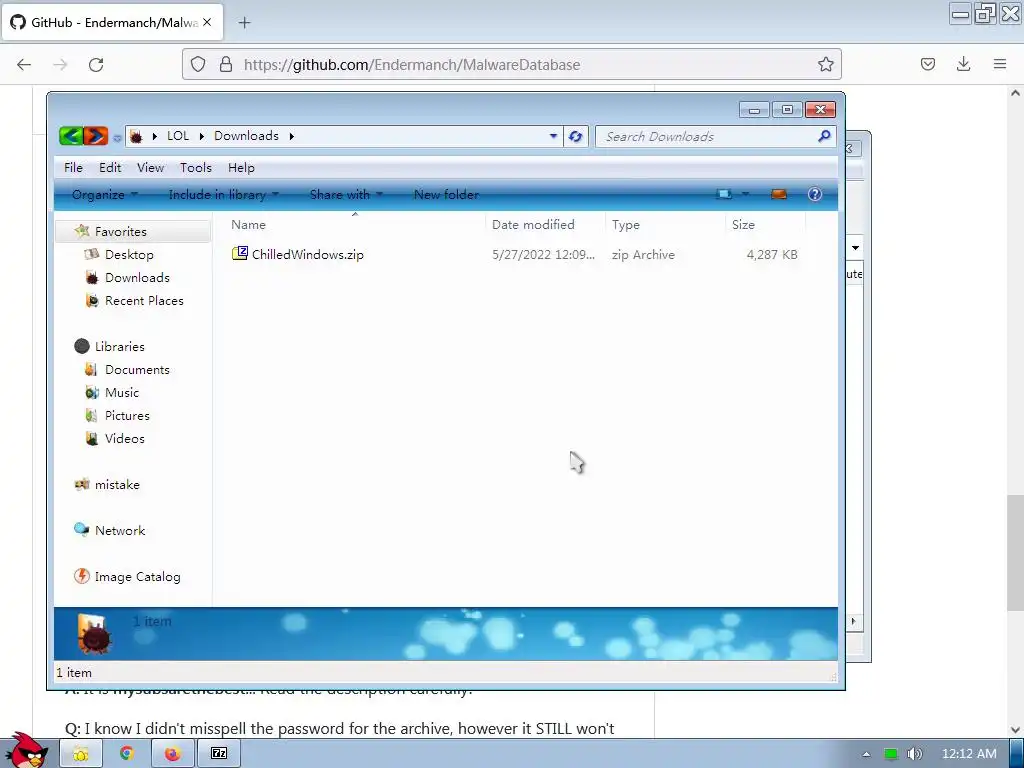This screenshot has height=768, width=1024.
Task: Open Videos library in sidebar
Action: (125, 439)
